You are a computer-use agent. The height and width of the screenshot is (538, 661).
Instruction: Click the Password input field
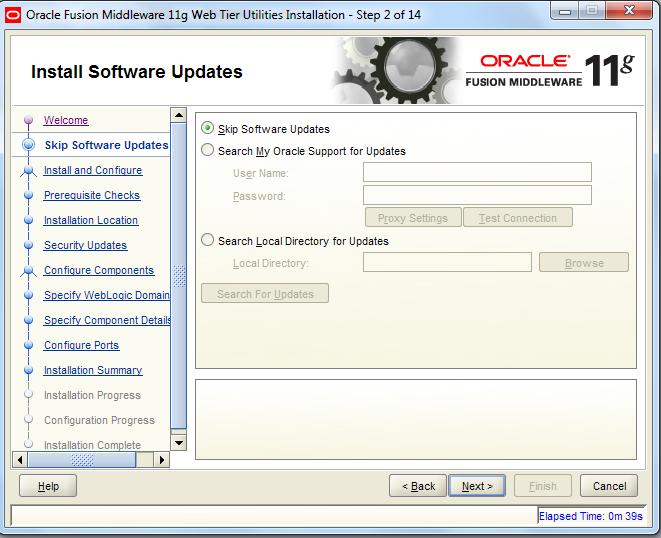(477, 195)
